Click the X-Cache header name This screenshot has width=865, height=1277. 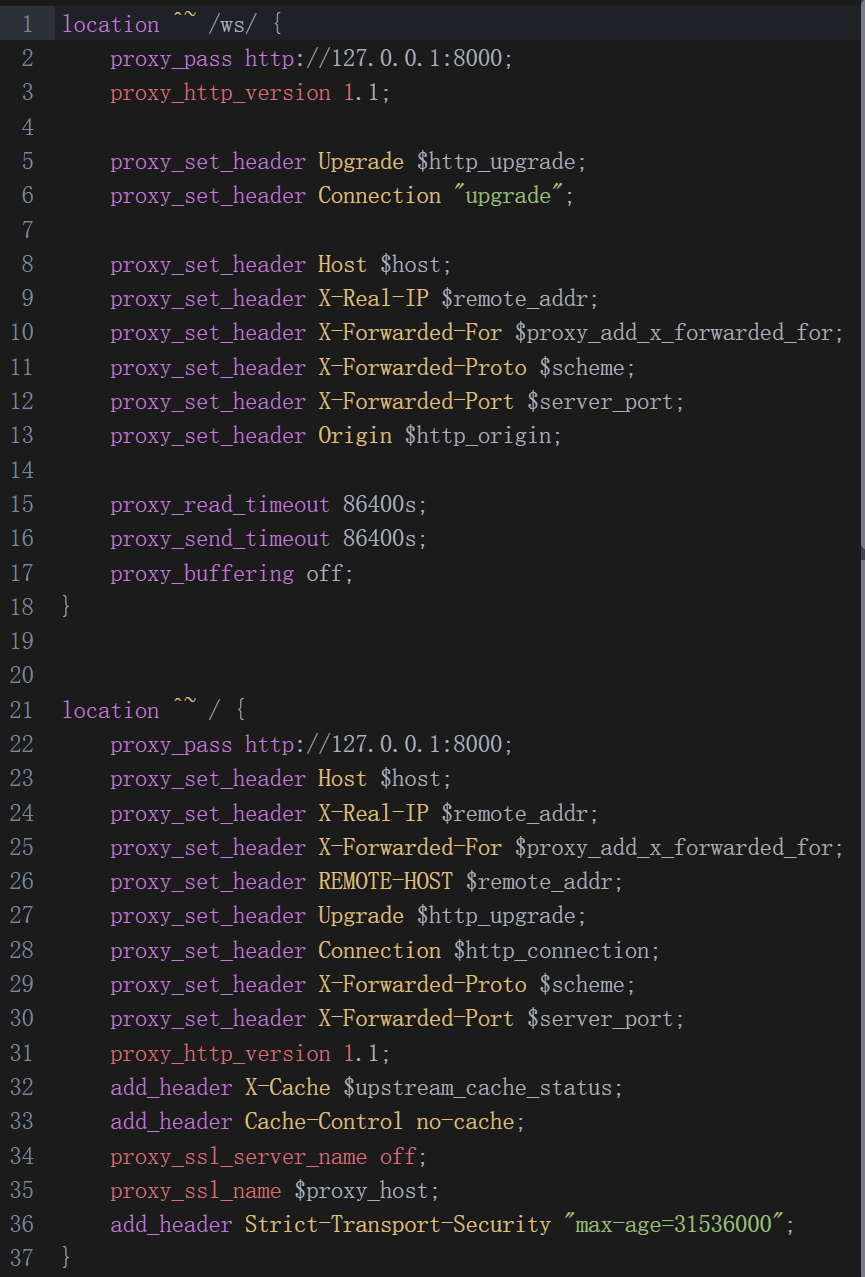287,1088
